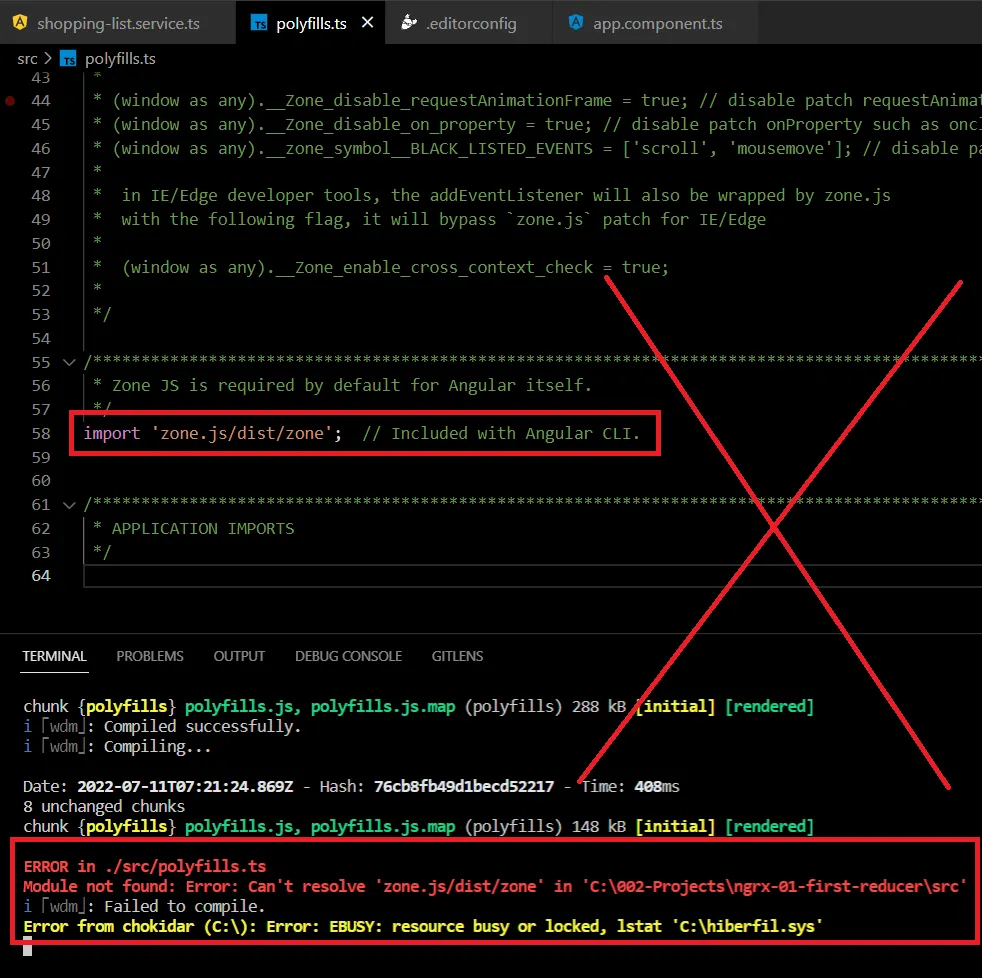The image size is (982, 978).
Task: Click line number 58 in gutter
Action: point(41,433)
